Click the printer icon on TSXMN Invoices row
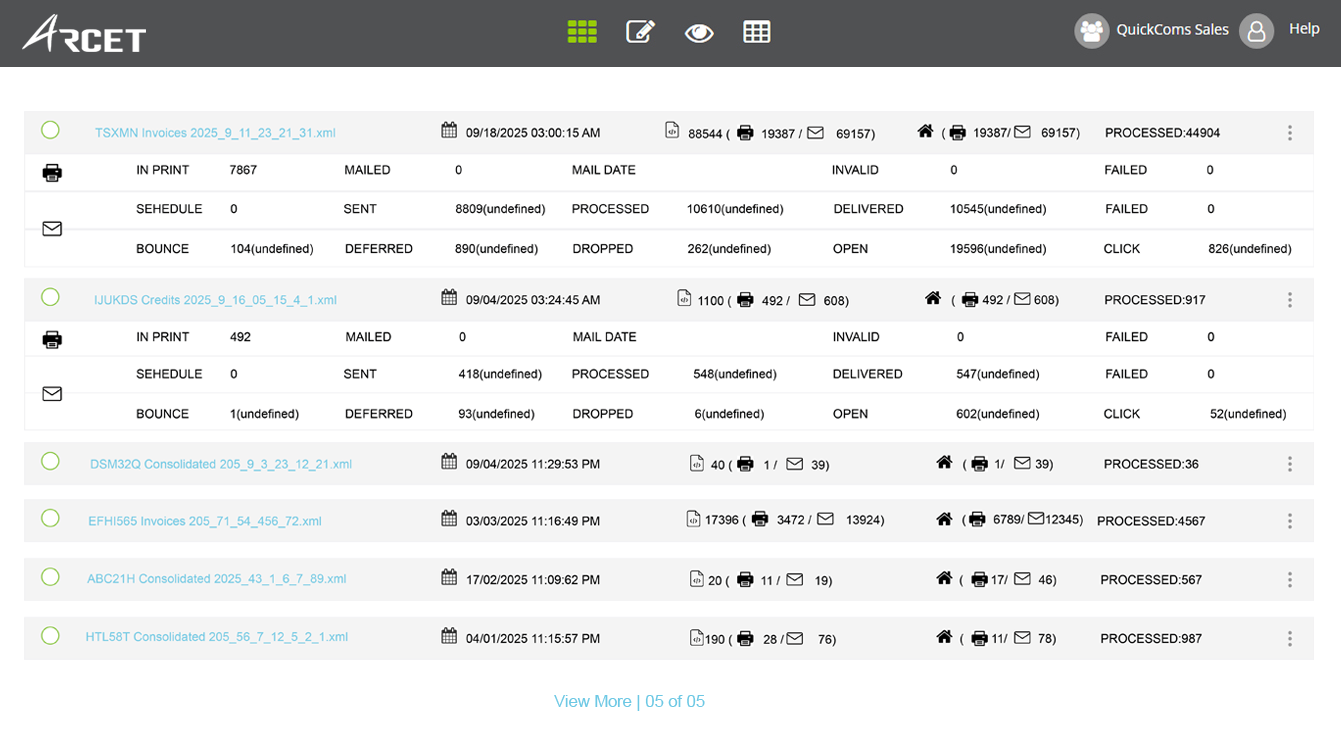 (x=50, y=172)
